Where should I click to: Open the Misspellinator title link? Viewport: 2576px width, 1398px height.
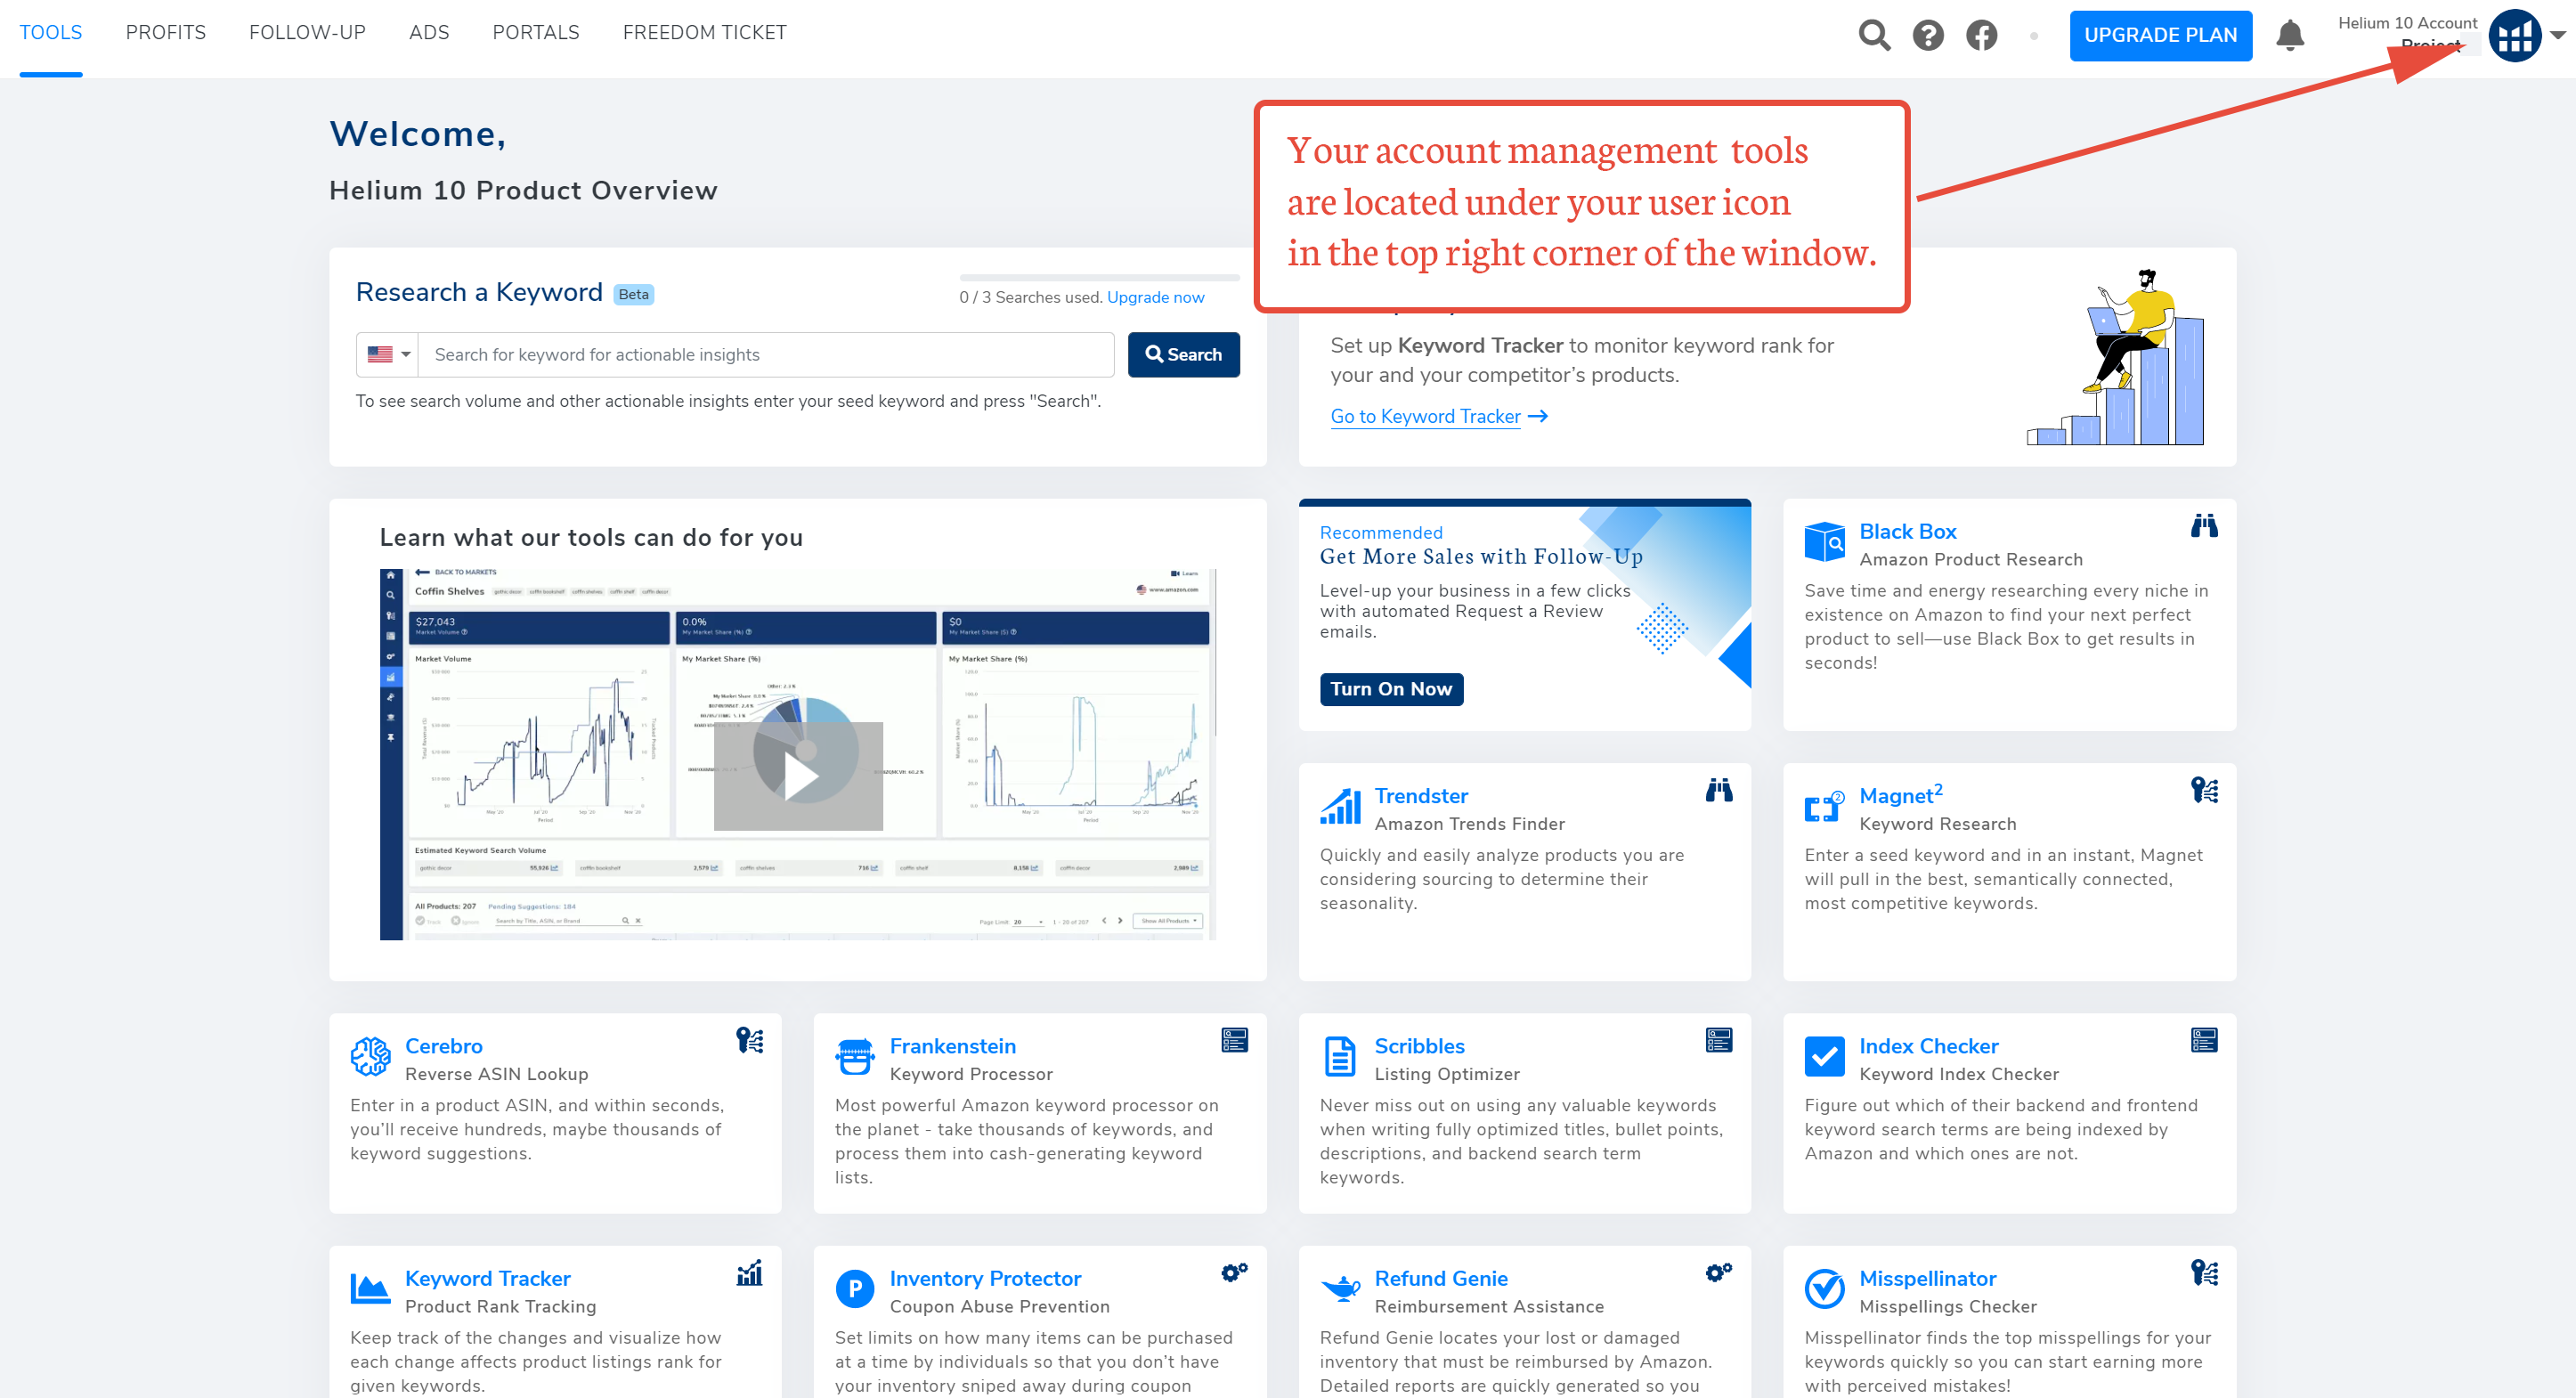(x=1926, y=1277)
